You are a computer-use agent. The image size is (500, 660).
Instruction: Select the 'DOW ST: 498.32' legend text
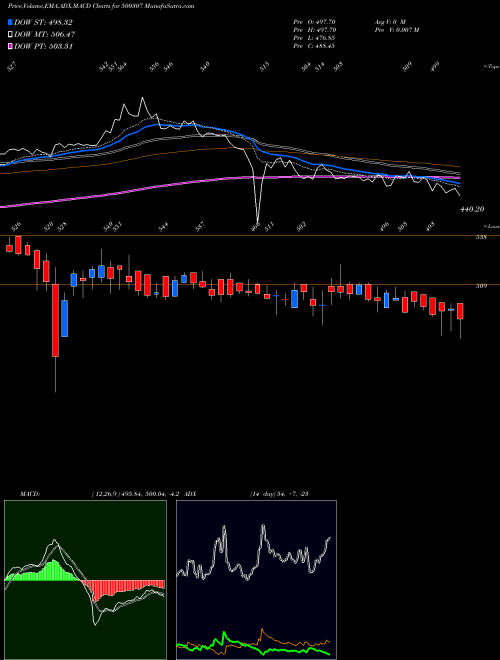tap(43, 22)
